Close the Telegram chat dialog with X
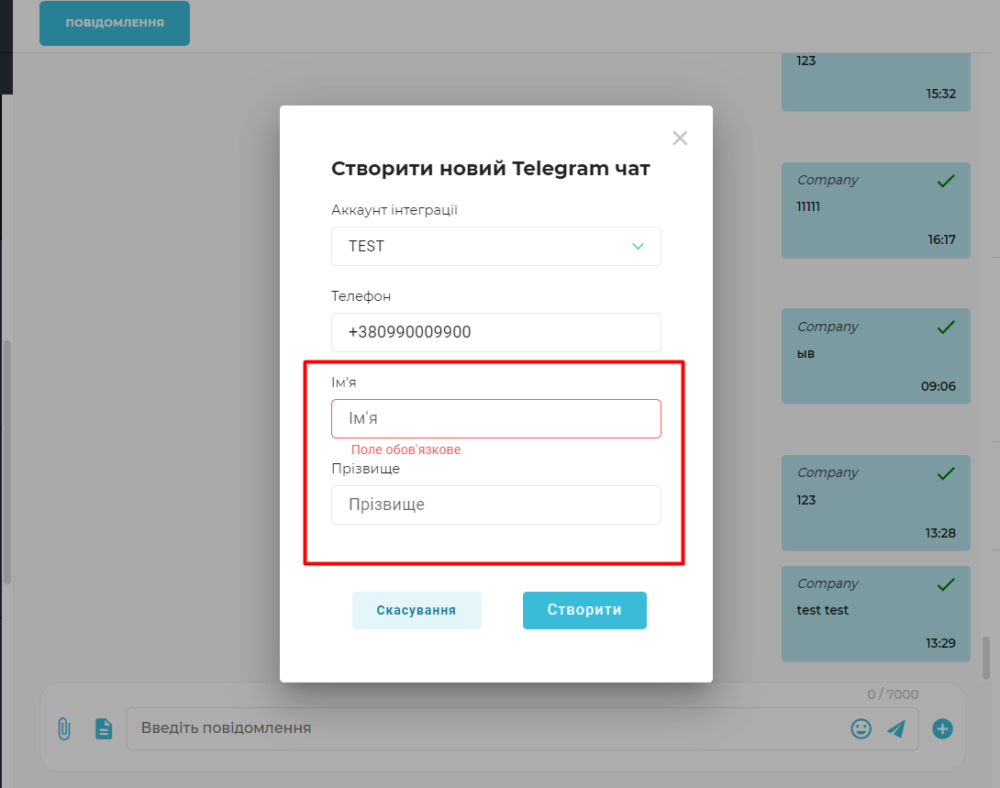The height and width of the screenshot is (788, 1000). (x=680, y=138)
